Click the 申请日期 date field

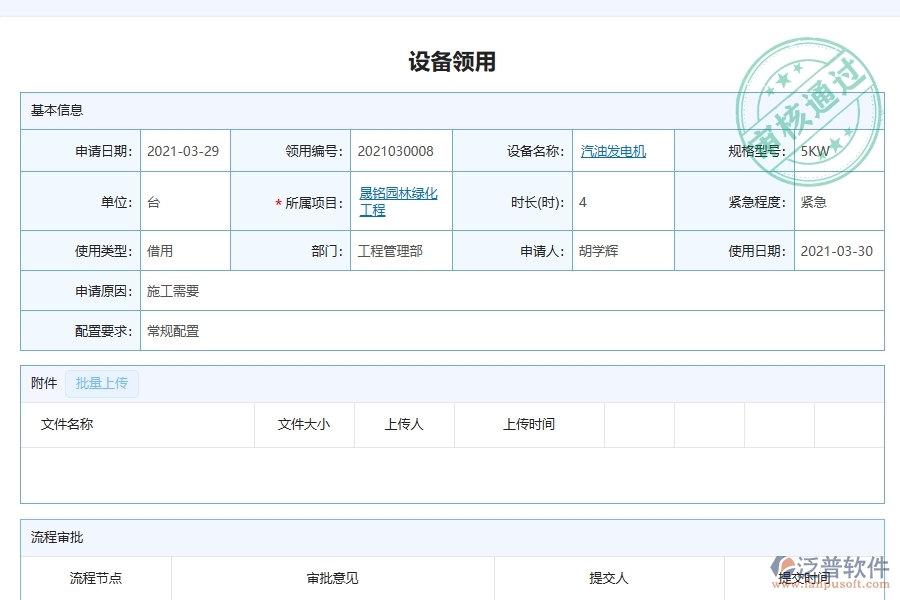184,150
